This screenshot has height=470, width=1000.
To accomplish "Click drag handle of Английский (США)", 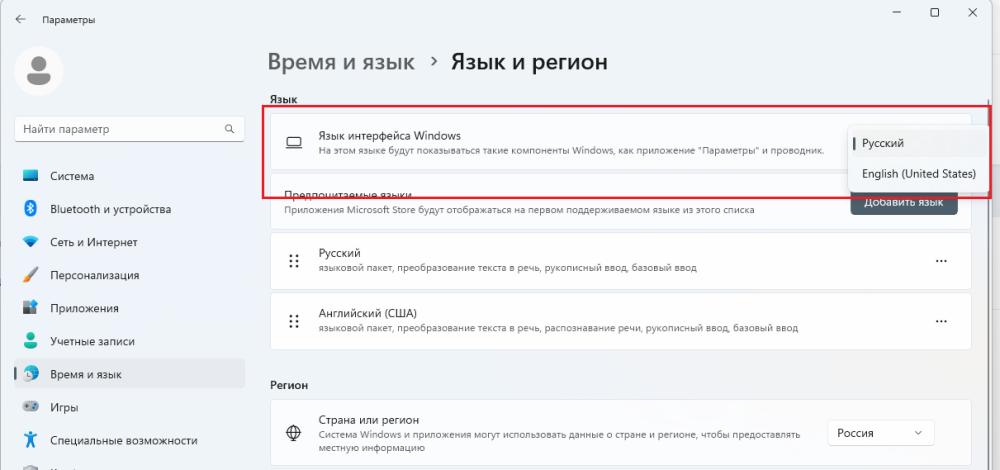I will (x=294, y=321).
